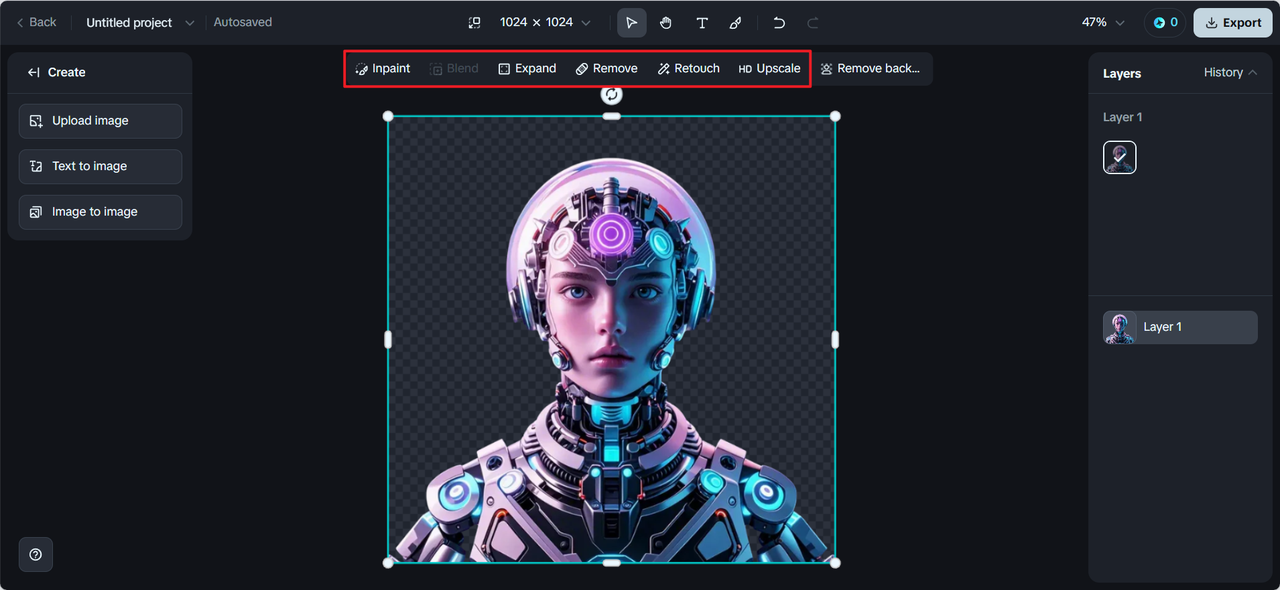Choose the Remove tool
Image resolution: width=1280 pixels, height=590 pixels.
pos(607,69)
